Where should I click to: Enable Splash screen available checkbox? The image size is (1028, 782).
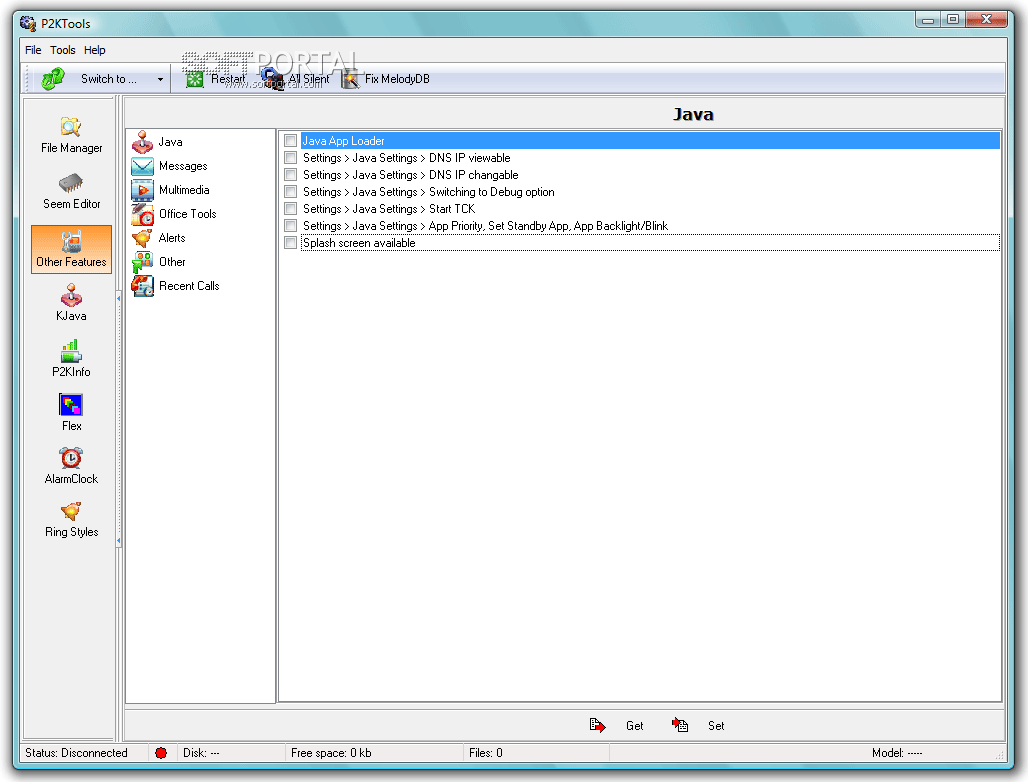point(290,243)
